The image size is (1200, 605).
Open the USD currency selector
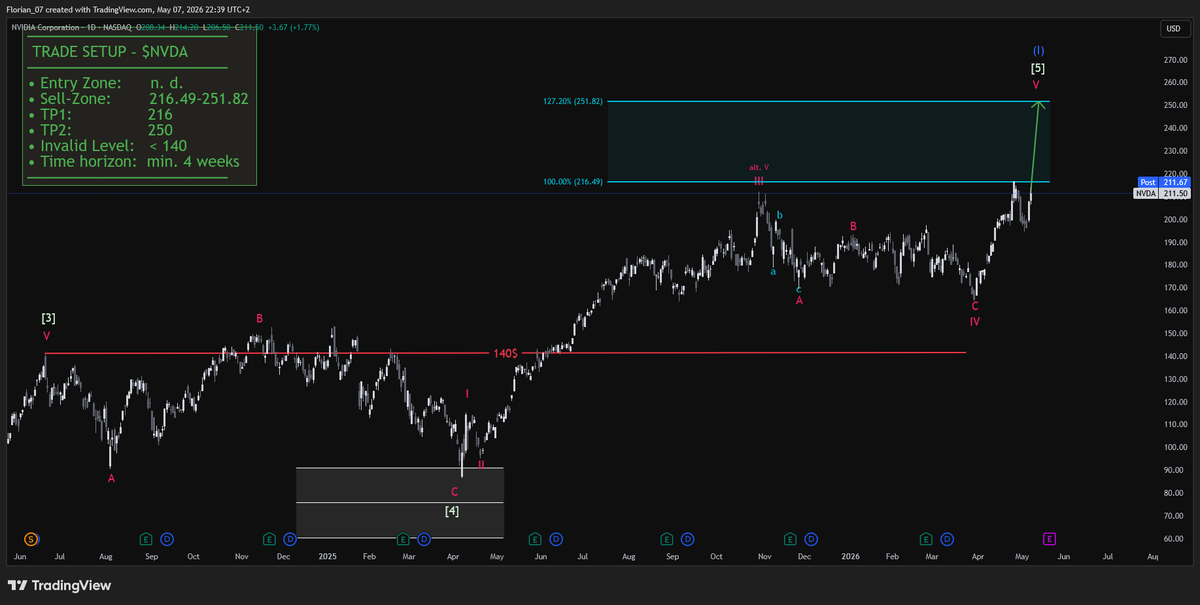click(1174, 29)
